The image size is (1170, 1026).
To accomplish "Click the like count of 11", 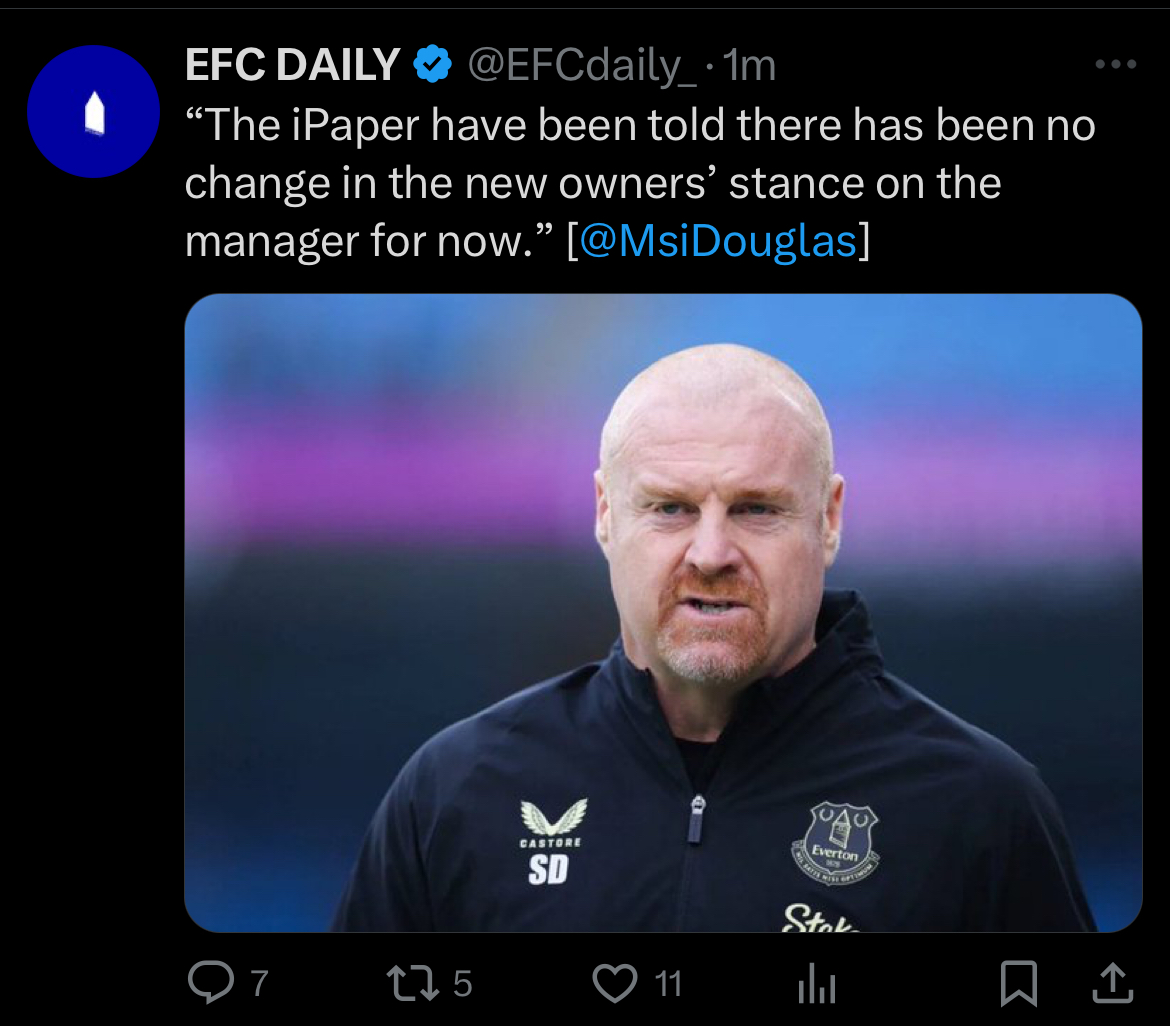I will click(x=668, y=984).
